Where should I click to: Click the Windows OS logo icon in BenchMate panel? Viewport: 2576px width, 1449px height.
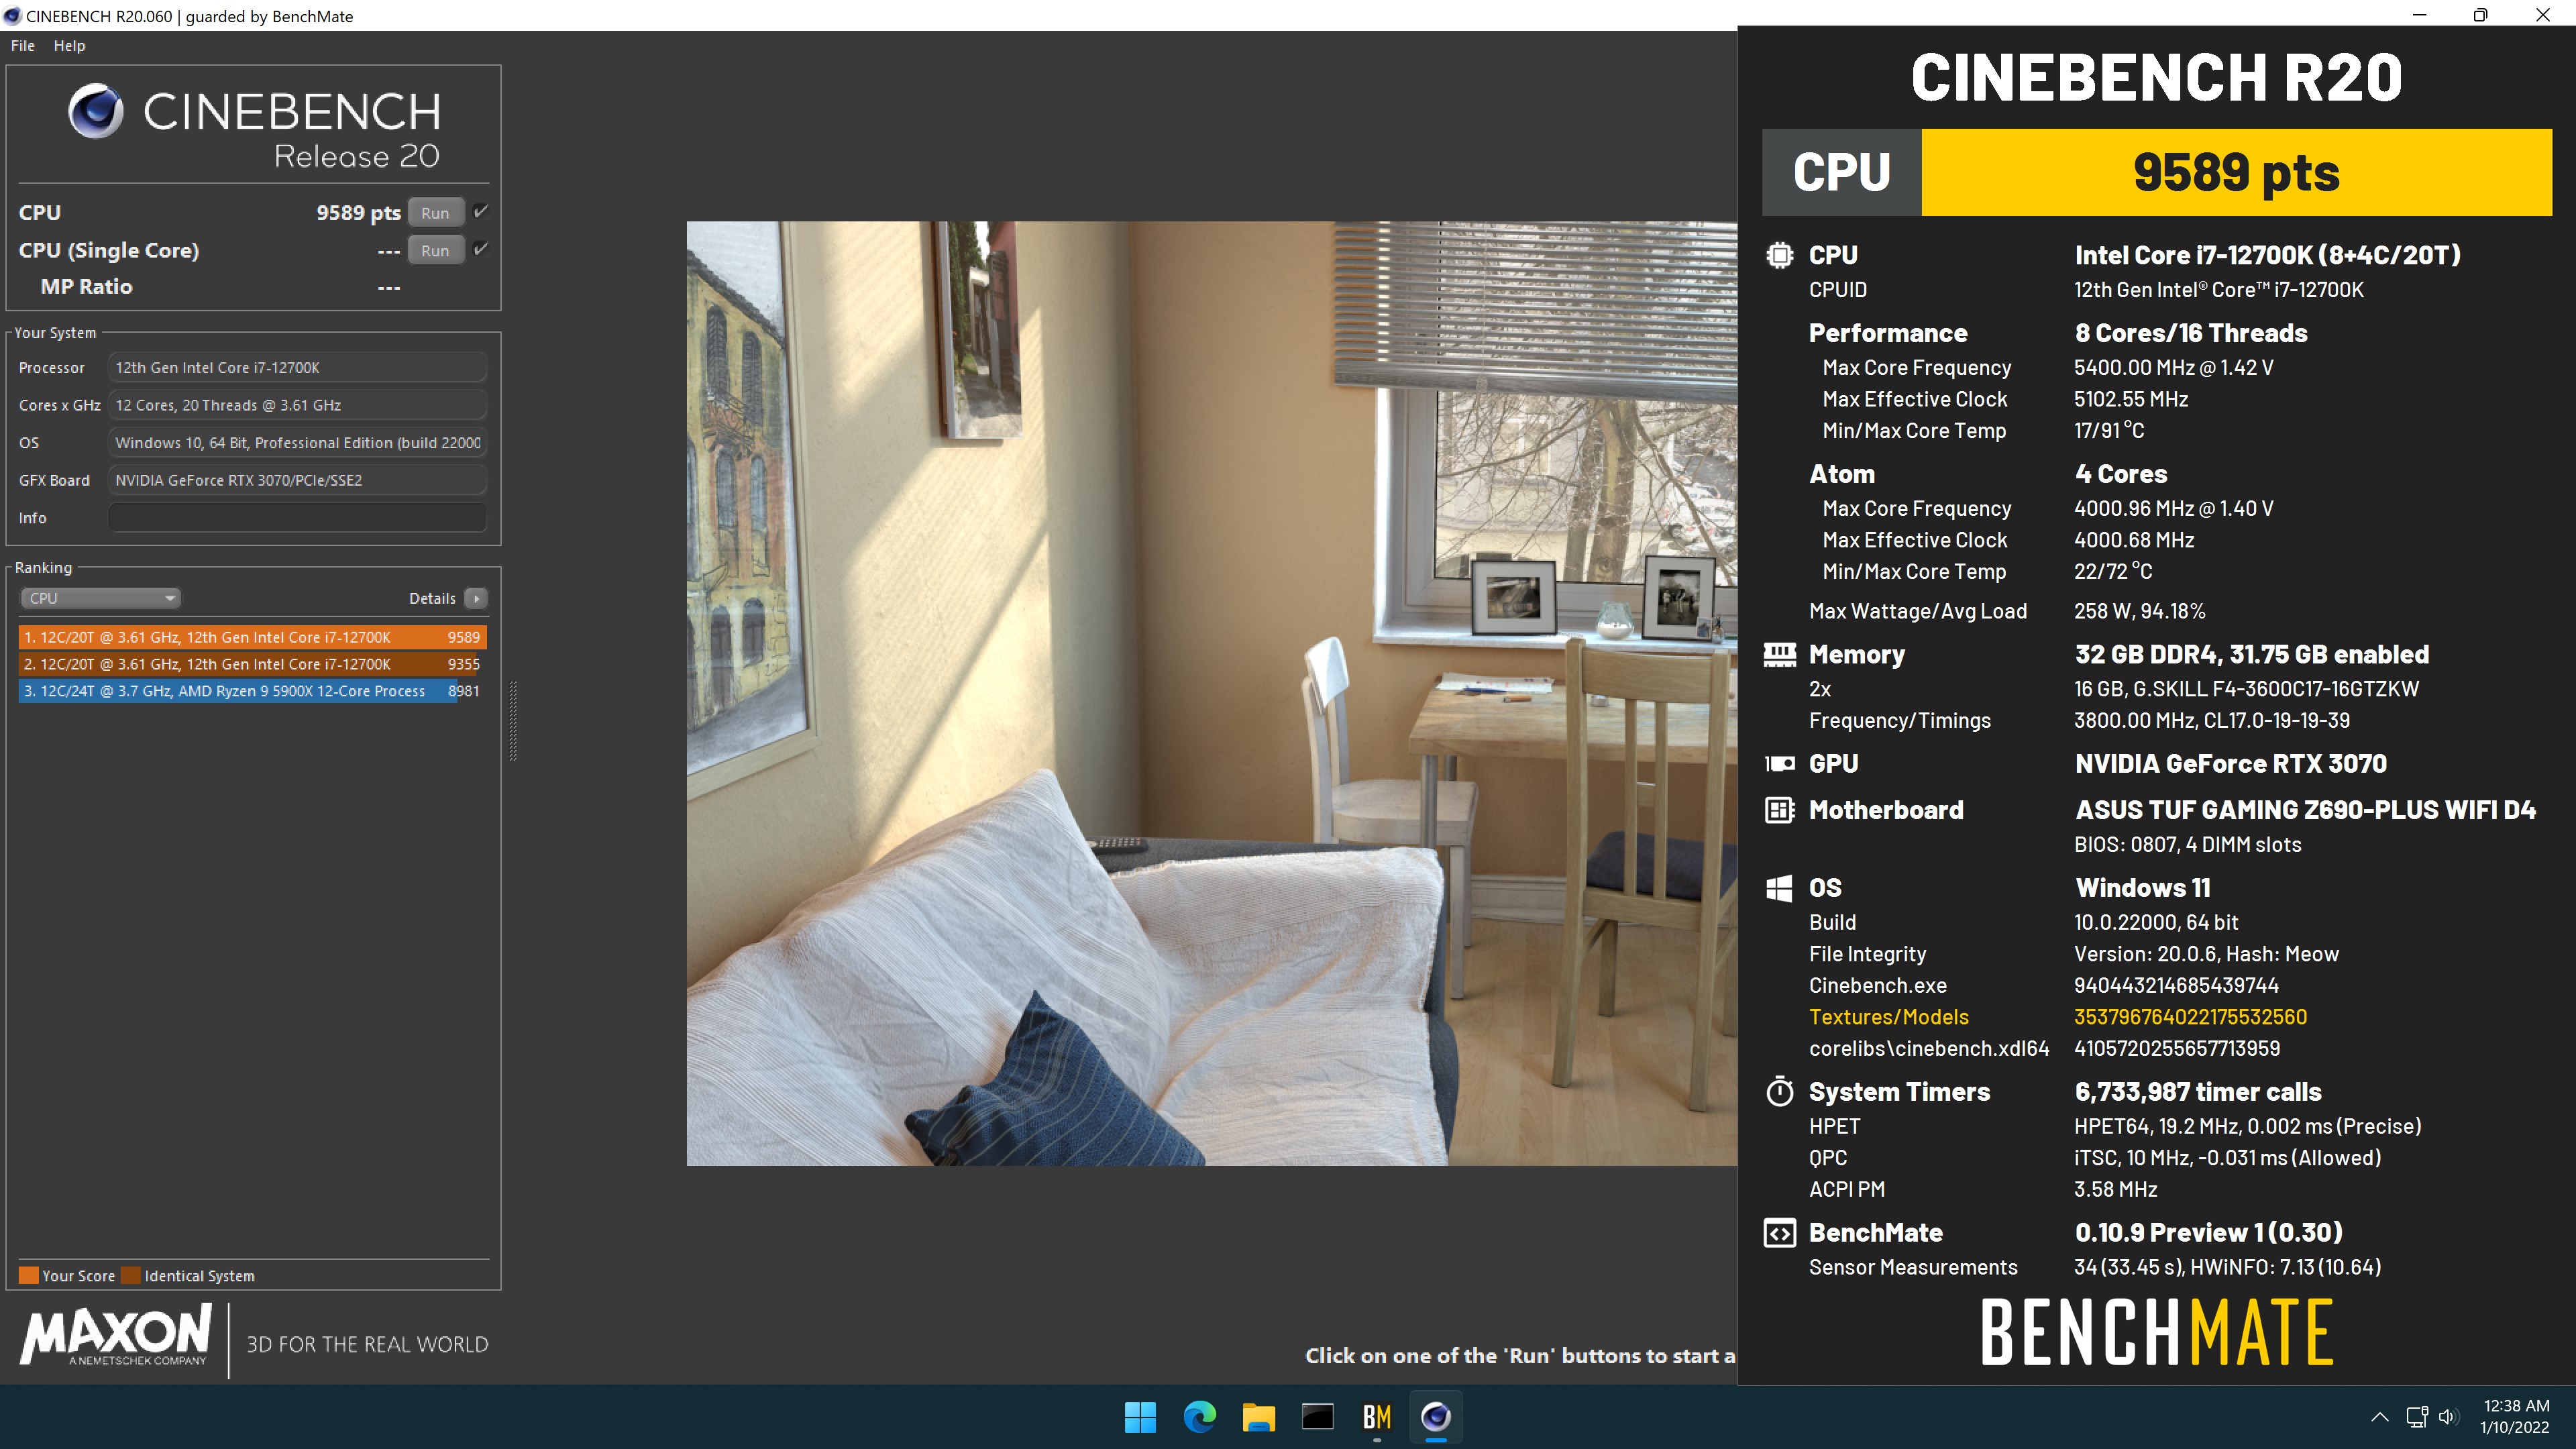tap(1779, 888)
